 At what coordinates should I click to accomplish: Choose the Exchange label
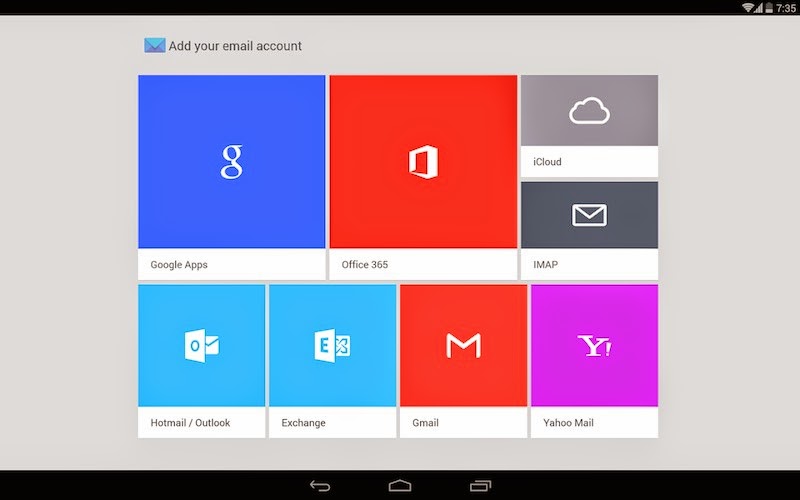click(304, 423)
